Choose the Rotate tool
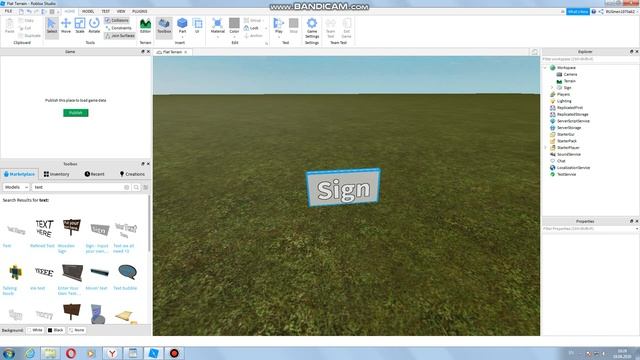Image resolution: width=640 pixels, height=360 pixels. (94, 26)
